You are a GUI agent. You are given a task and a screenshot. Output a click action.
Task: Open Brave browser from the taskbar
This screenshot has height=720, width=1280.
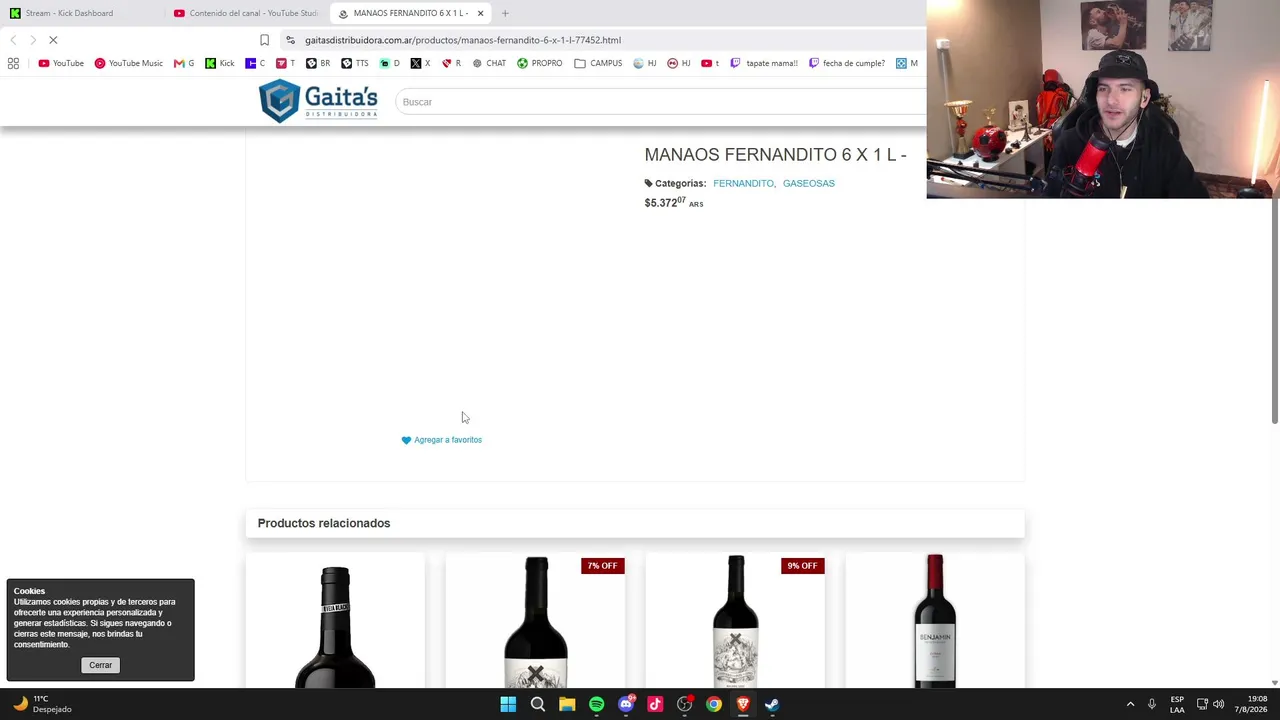(x=743, y=704)
